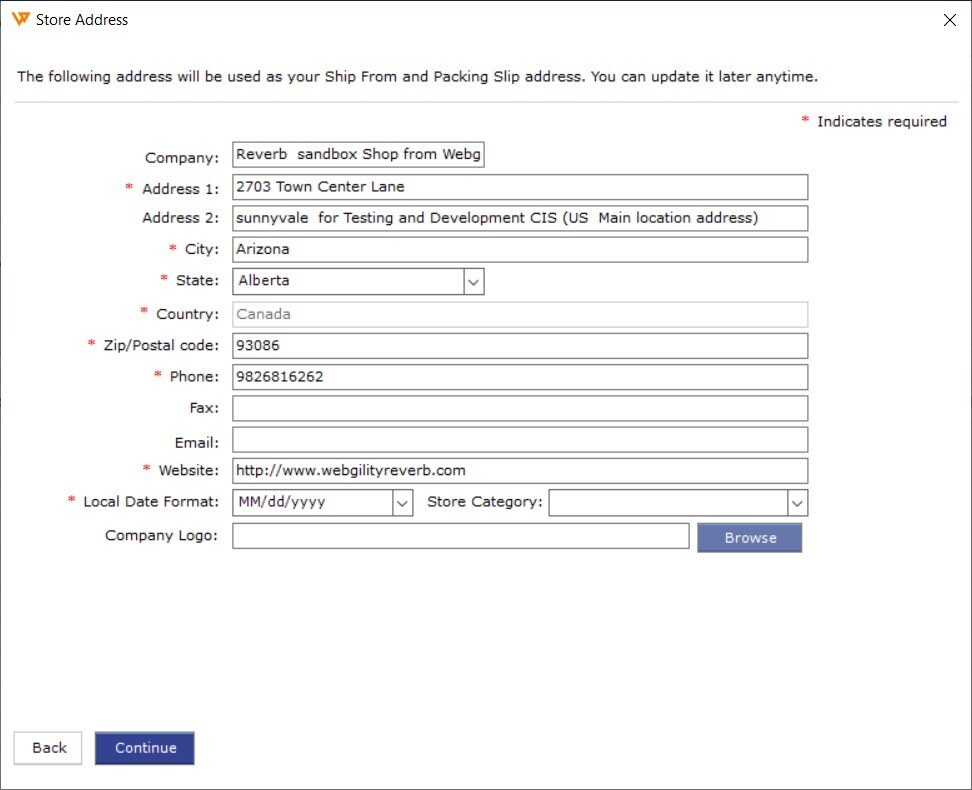Select the Phone number field
Viewport: 972px width, 790px height.
tap(519, 377)
